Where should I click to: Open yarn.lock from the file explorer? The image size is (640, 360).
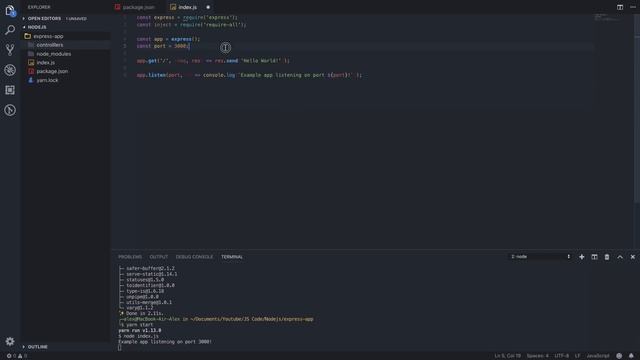[47, 80]
